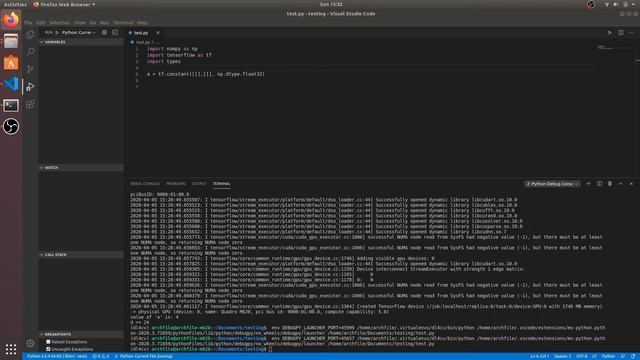The width and height of the screenshot is (640, 360).
Task: Open the Edit menu
Action: [x=40, y=23]
